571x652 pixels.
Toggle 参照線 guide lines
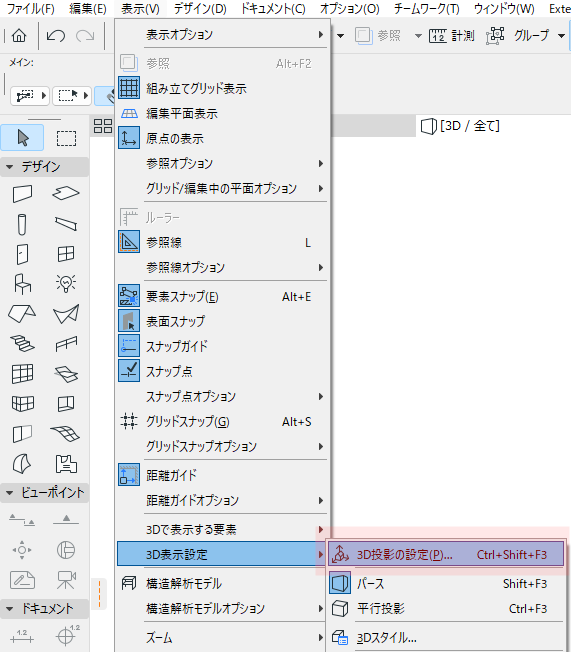point(223,242)
